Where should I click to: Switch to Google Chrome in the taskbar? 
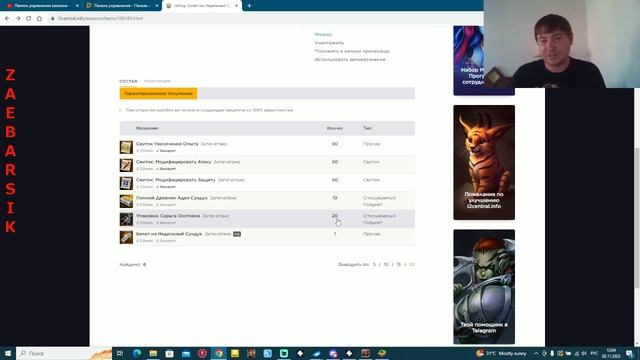[219, 353]
